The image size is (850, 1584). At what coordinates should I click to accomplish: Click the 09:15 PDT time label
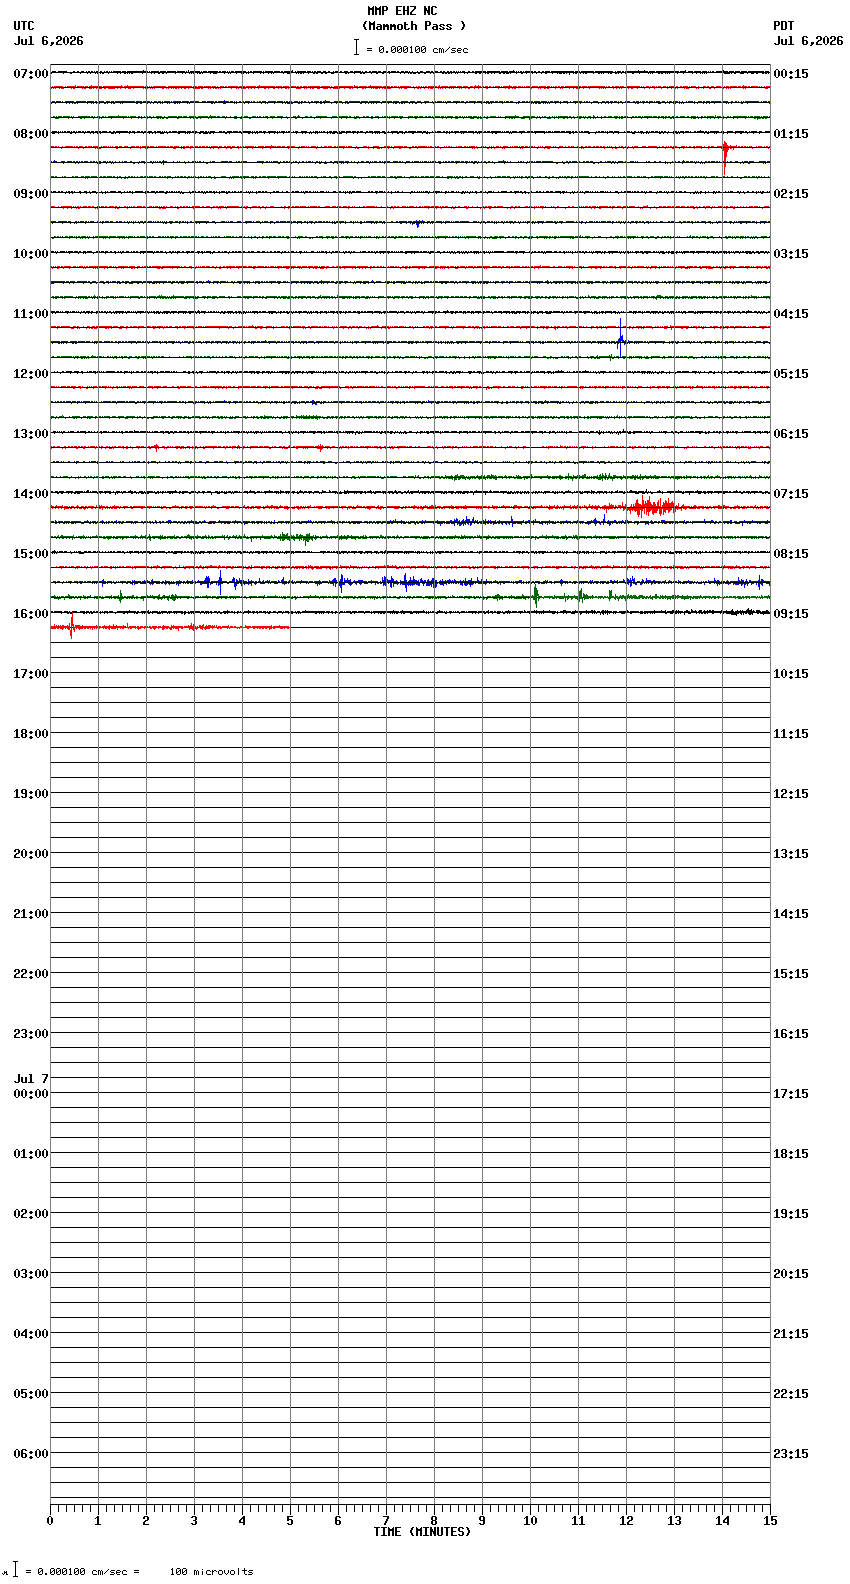click(x=791, y=614)
